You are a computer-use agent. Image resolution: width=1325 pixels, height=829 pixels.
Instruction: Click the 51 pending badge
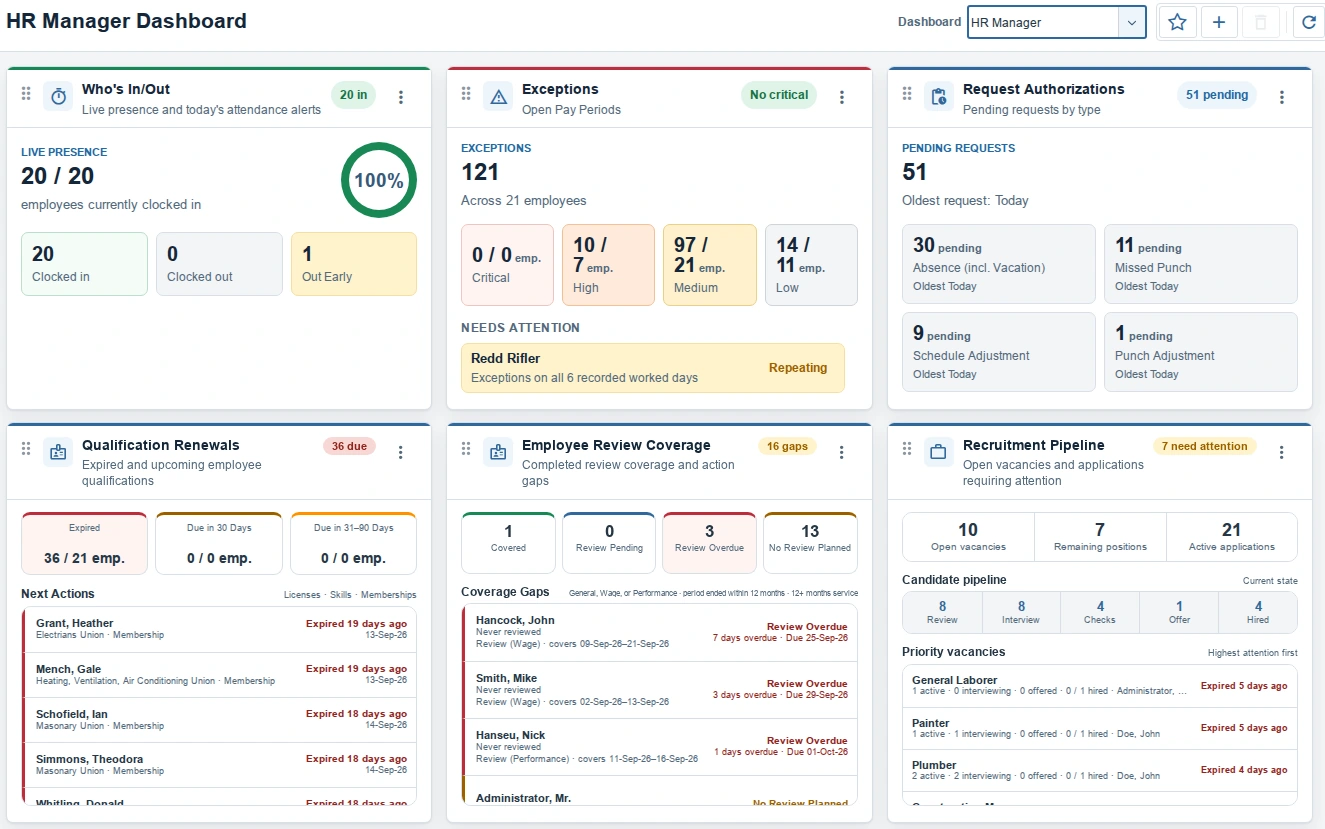1217,95
